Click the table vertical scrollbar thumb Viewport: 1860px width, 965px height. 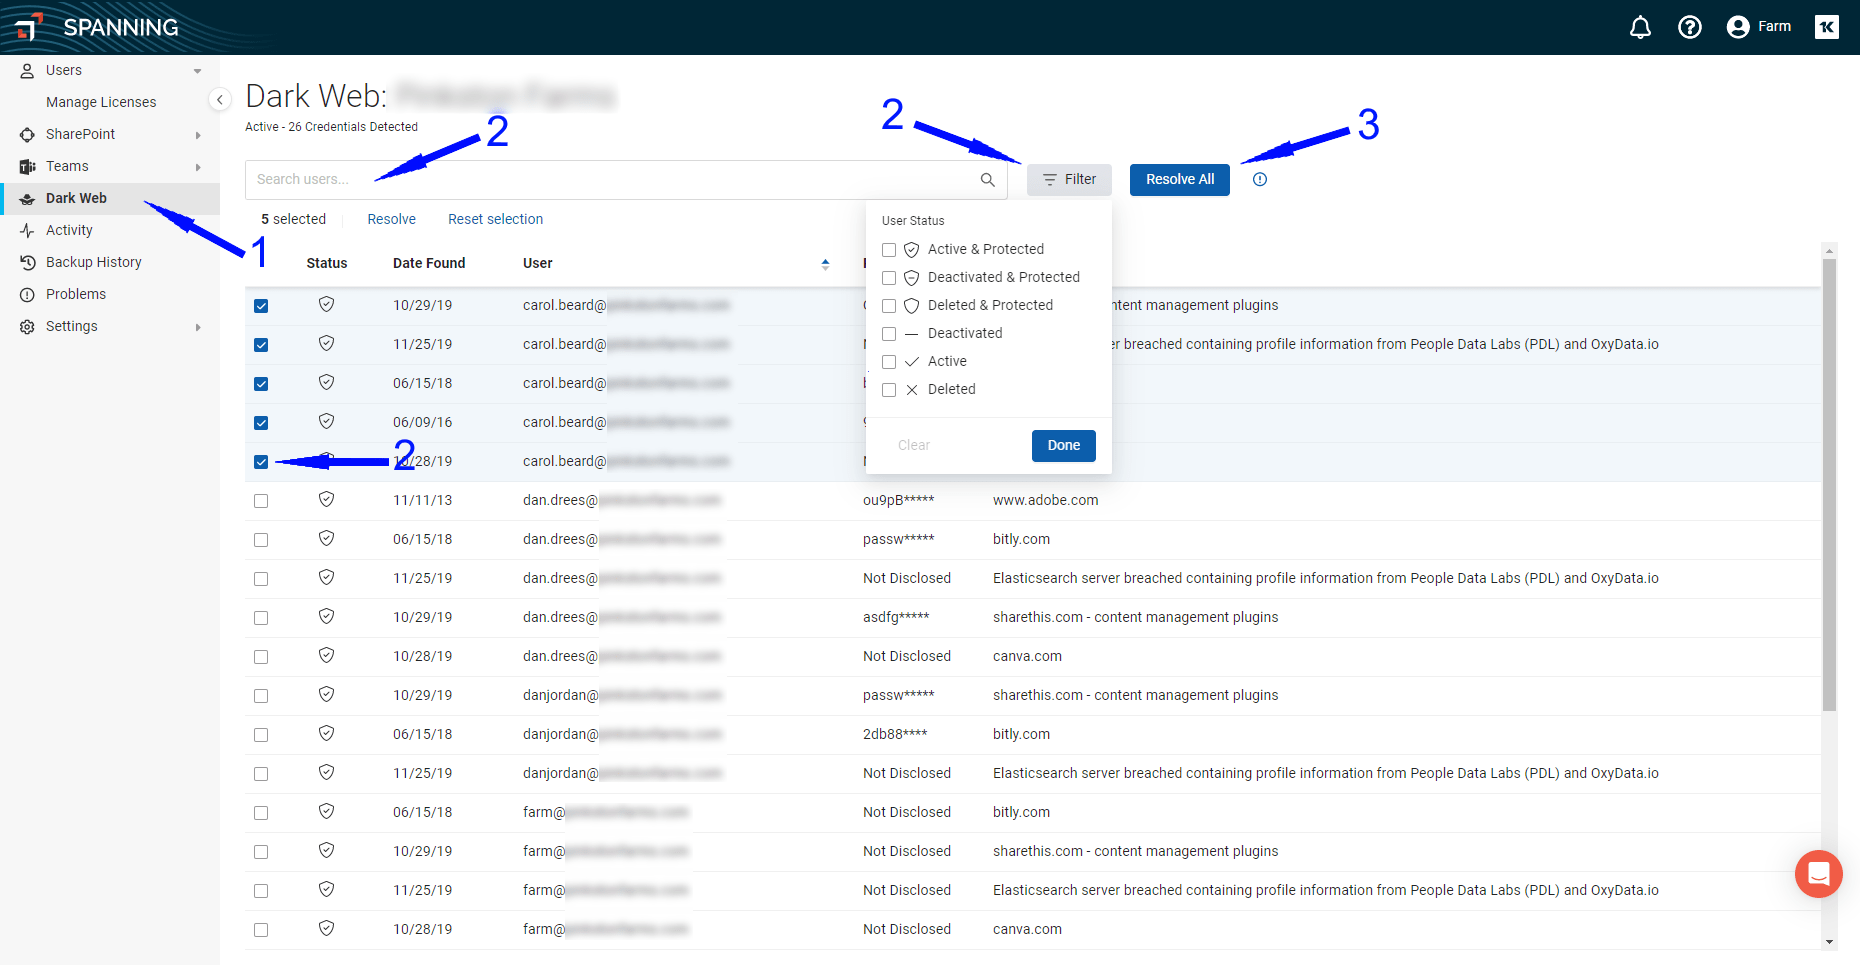click(1829, 485)
